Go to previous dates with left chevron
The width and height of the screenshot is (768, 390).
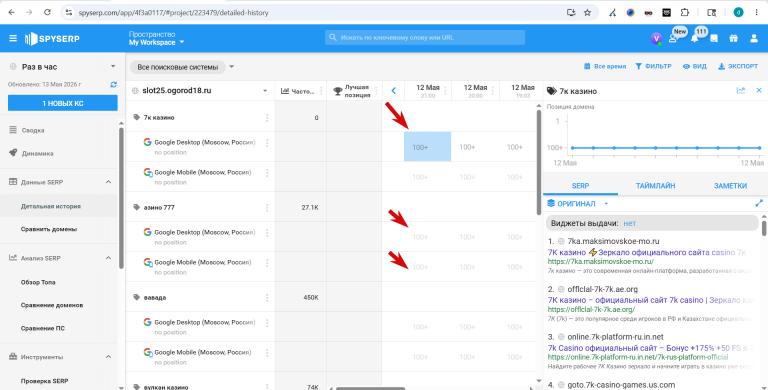click(393, 91)
